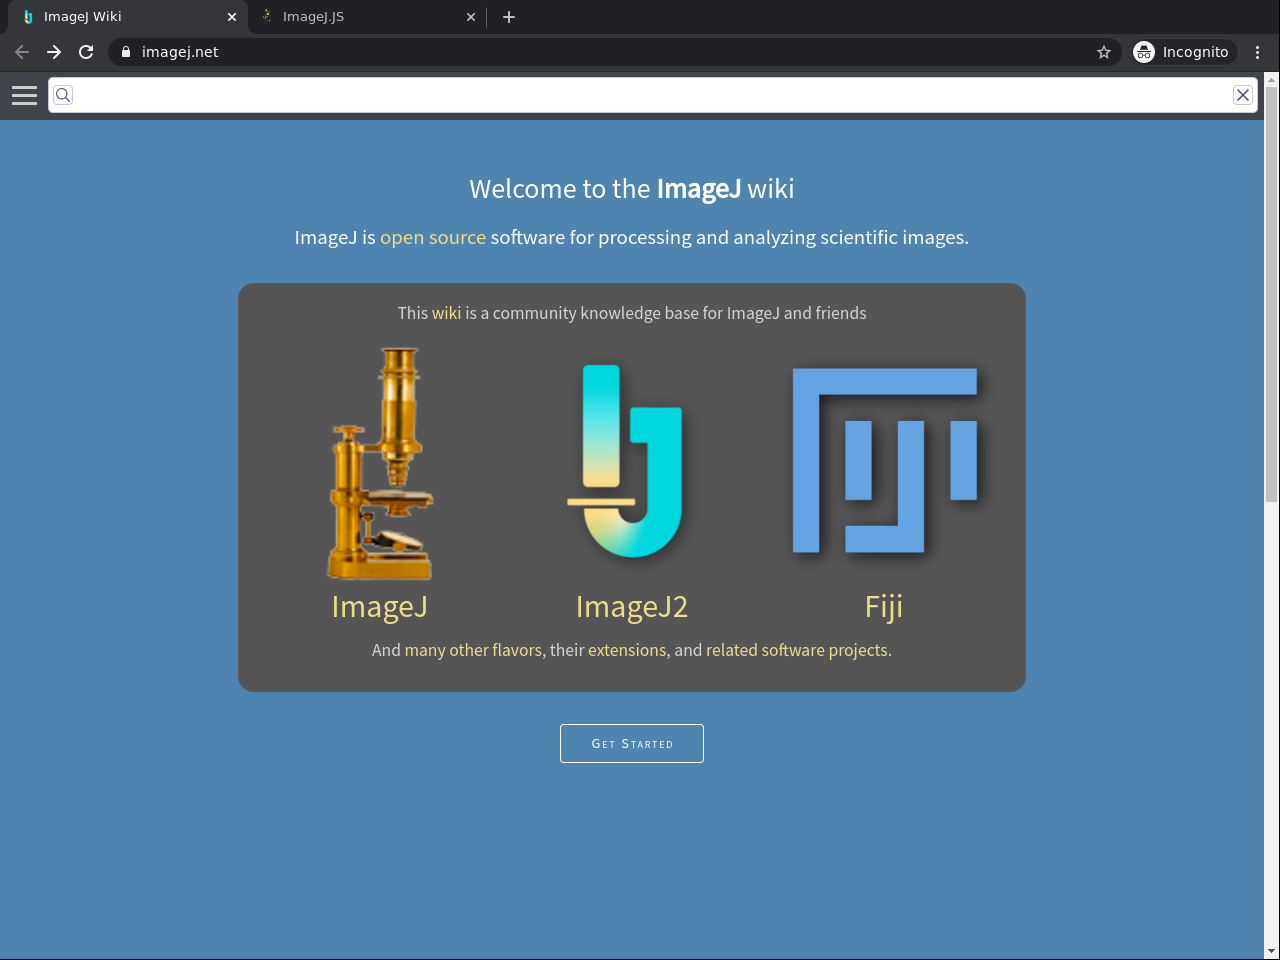Click the Fiji logo icon

coord(885,460)
